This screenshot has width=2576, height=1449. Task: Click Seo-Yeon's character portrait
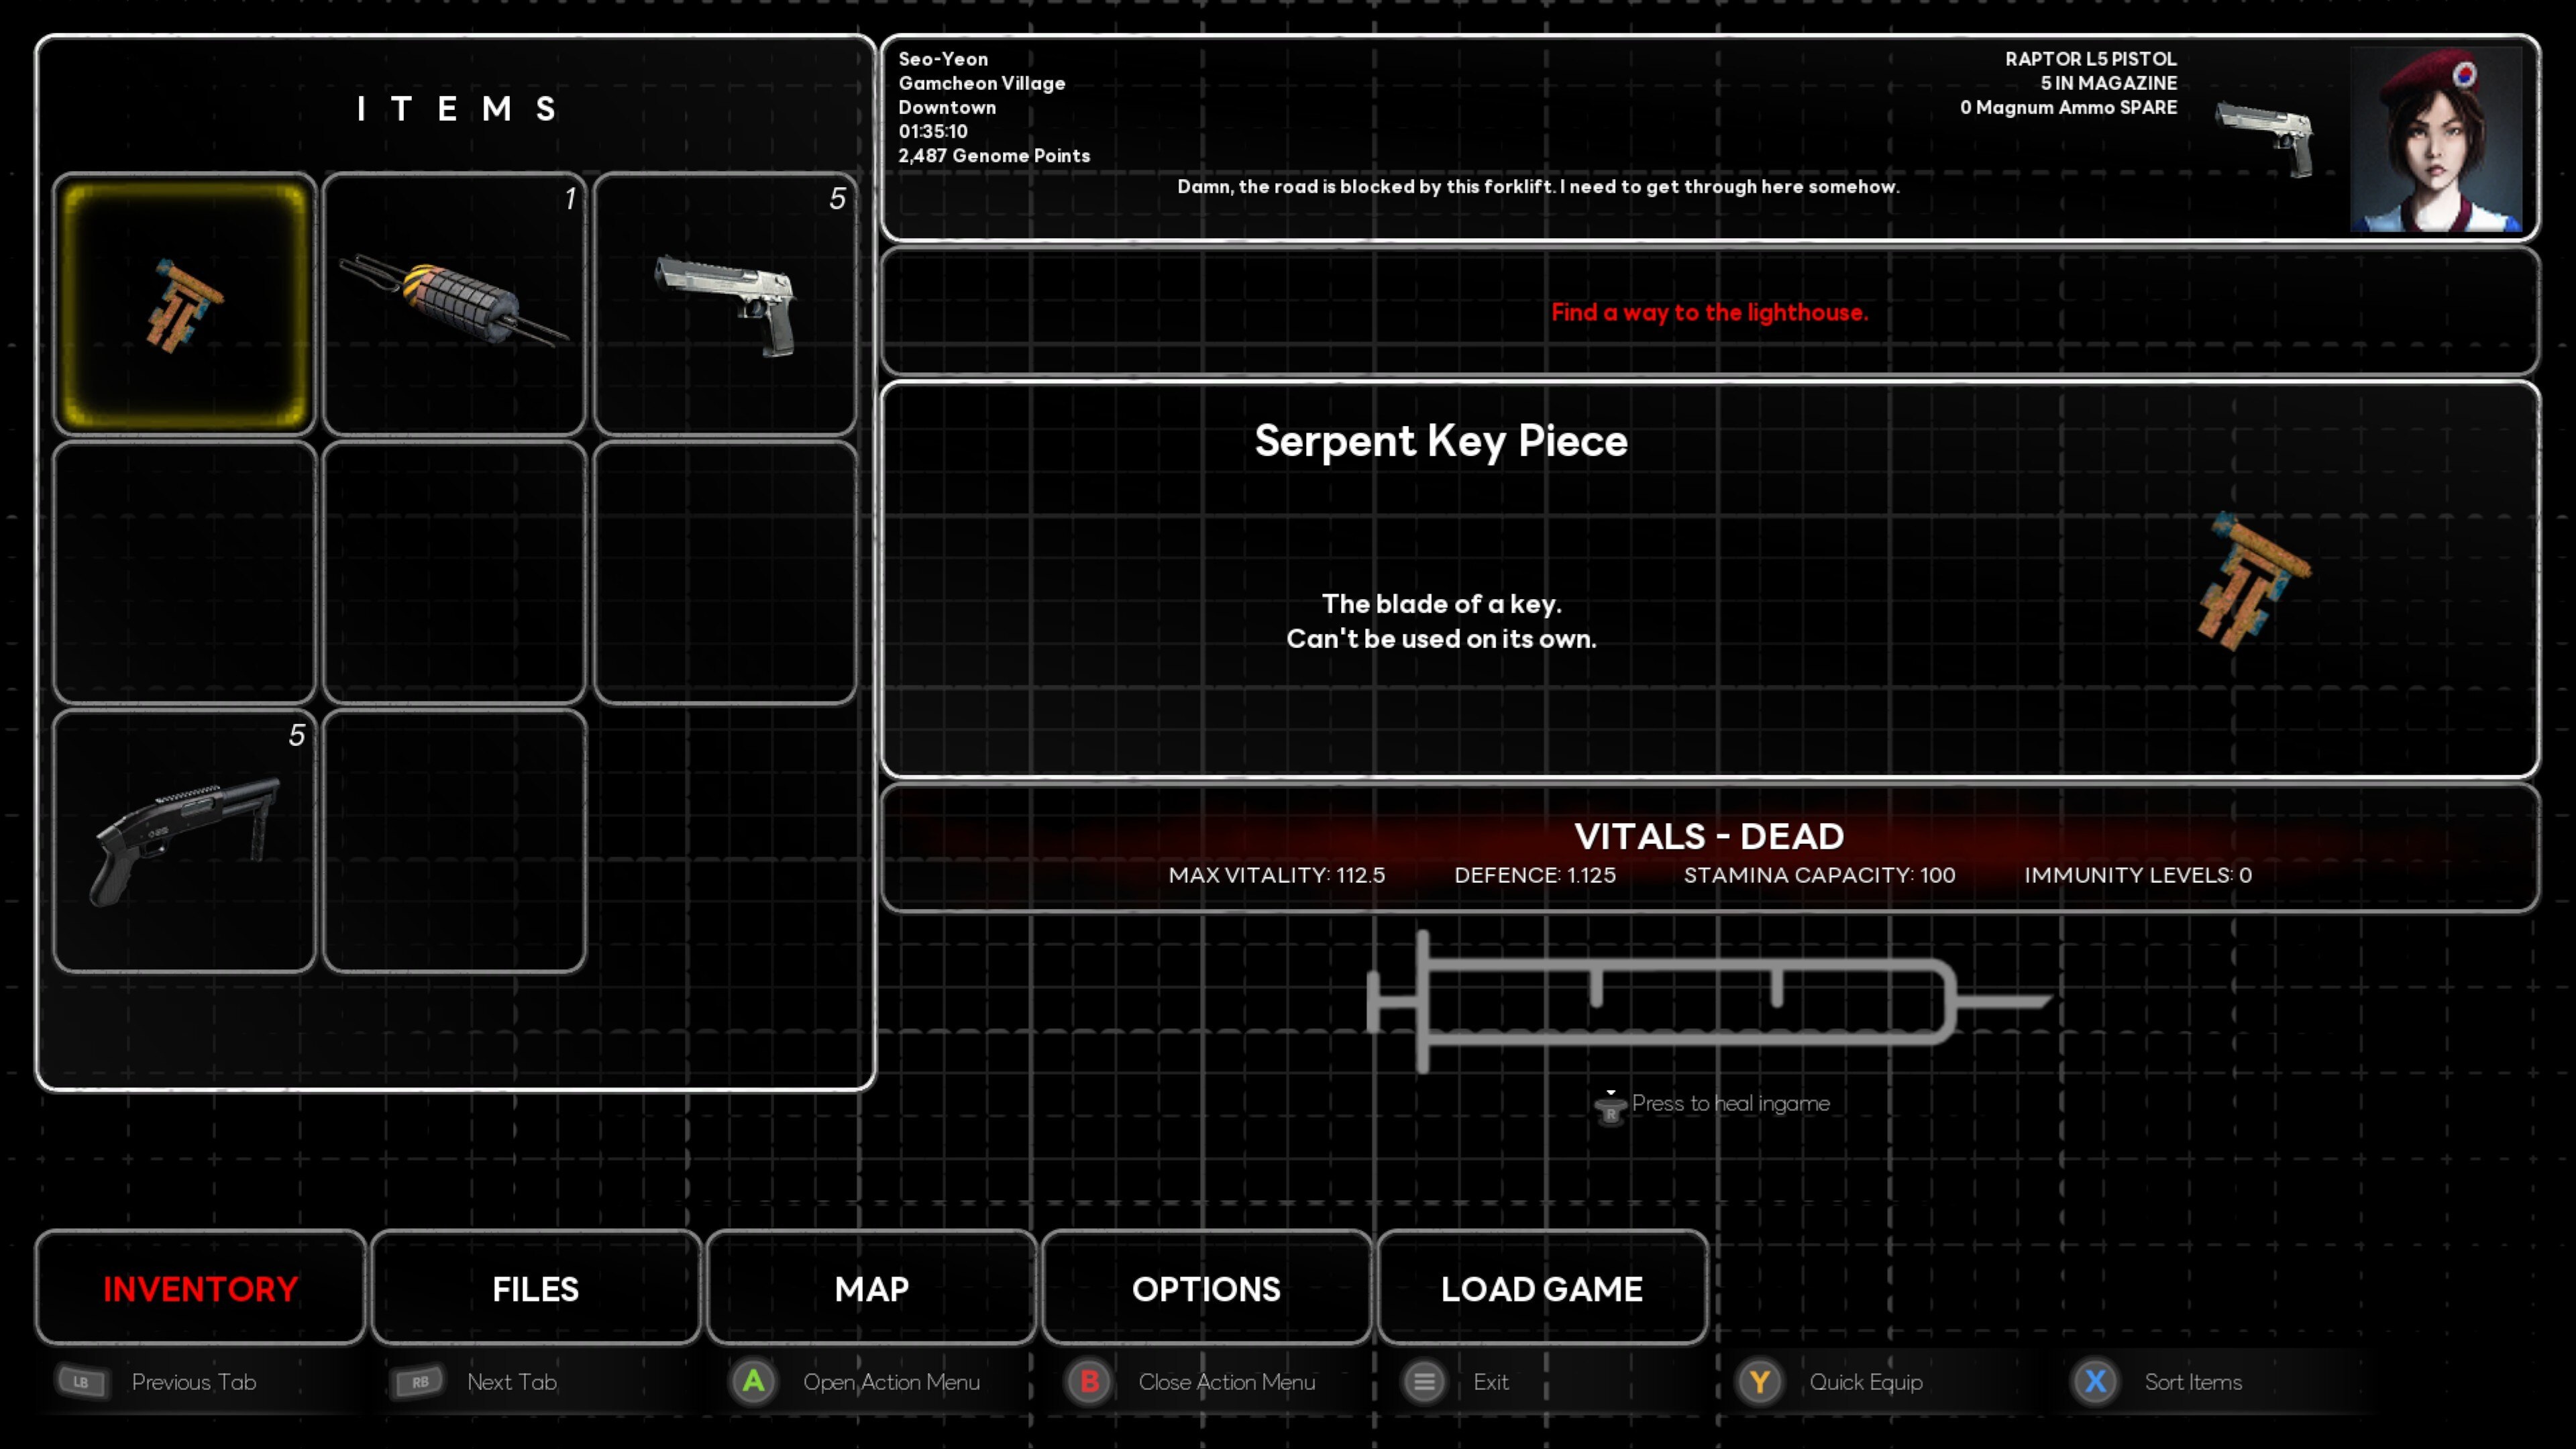click(2436, 140)
